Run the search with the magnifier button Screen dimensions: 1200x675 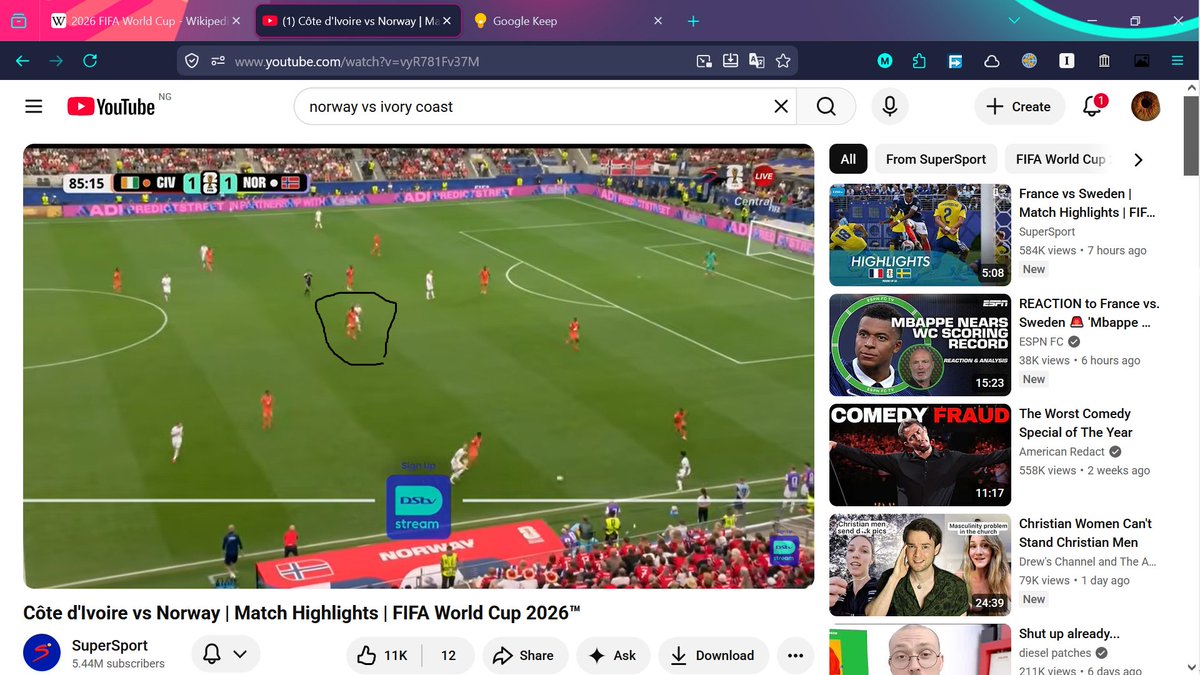click(826, 107)
